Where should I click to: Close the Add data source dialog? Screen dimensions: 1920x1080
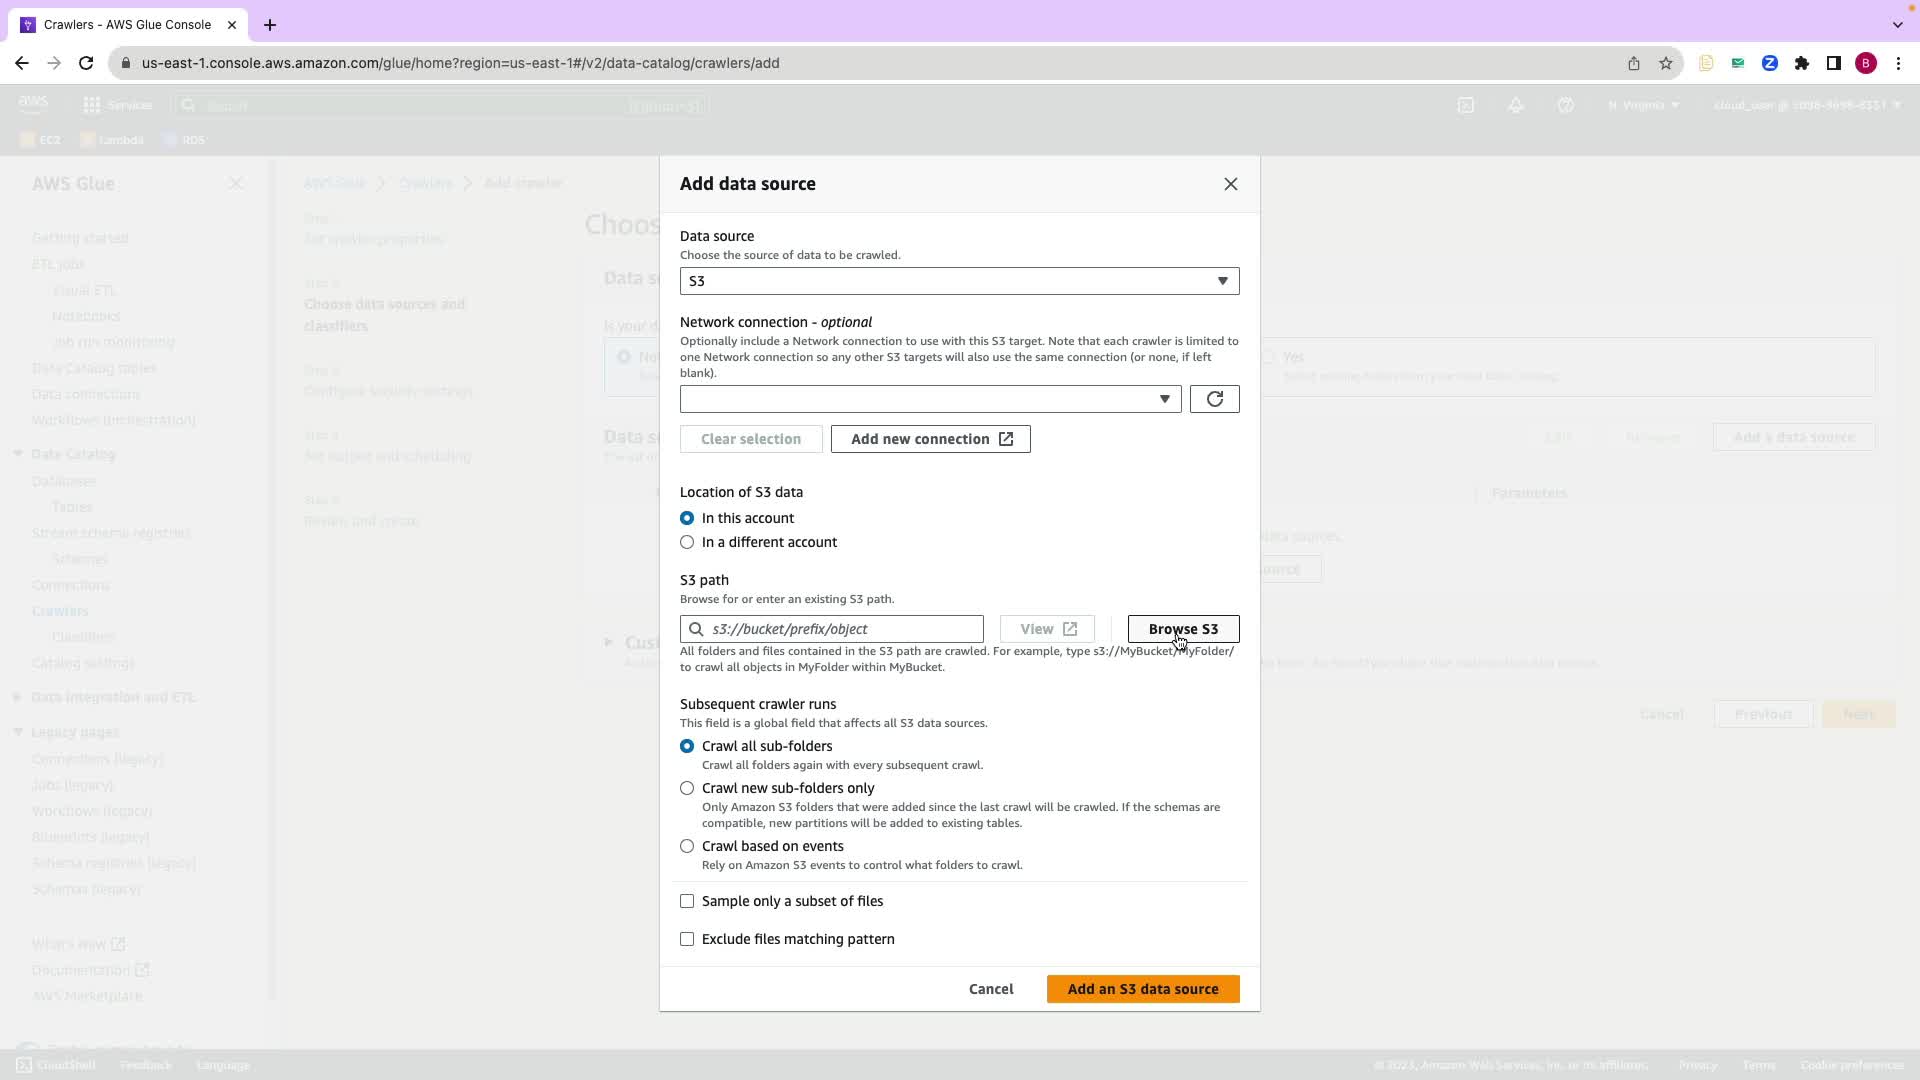click(1230, 184)
